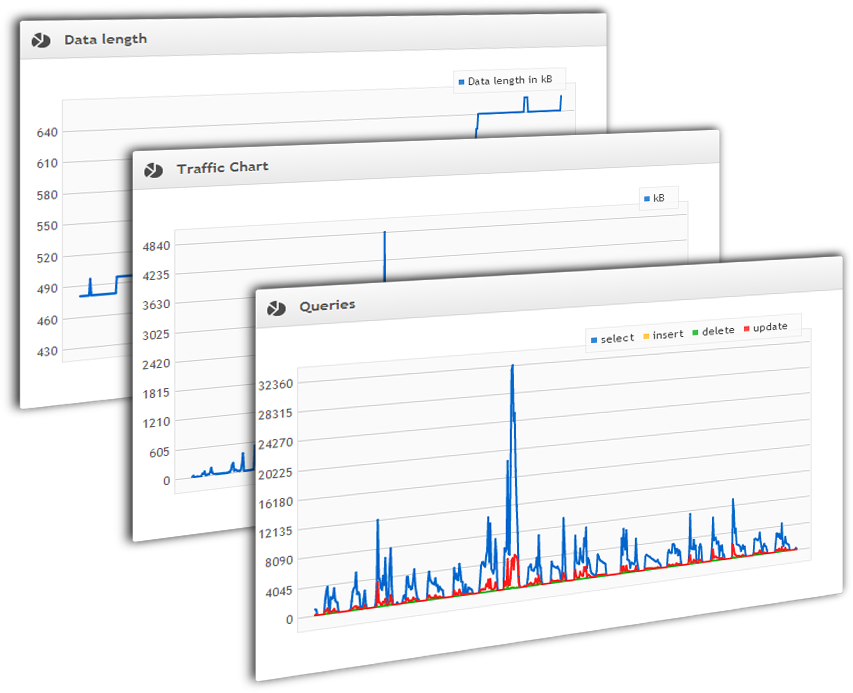Click the 640 axis label in Data length
This screenshot has height=693, width=853.
(47, 133)
